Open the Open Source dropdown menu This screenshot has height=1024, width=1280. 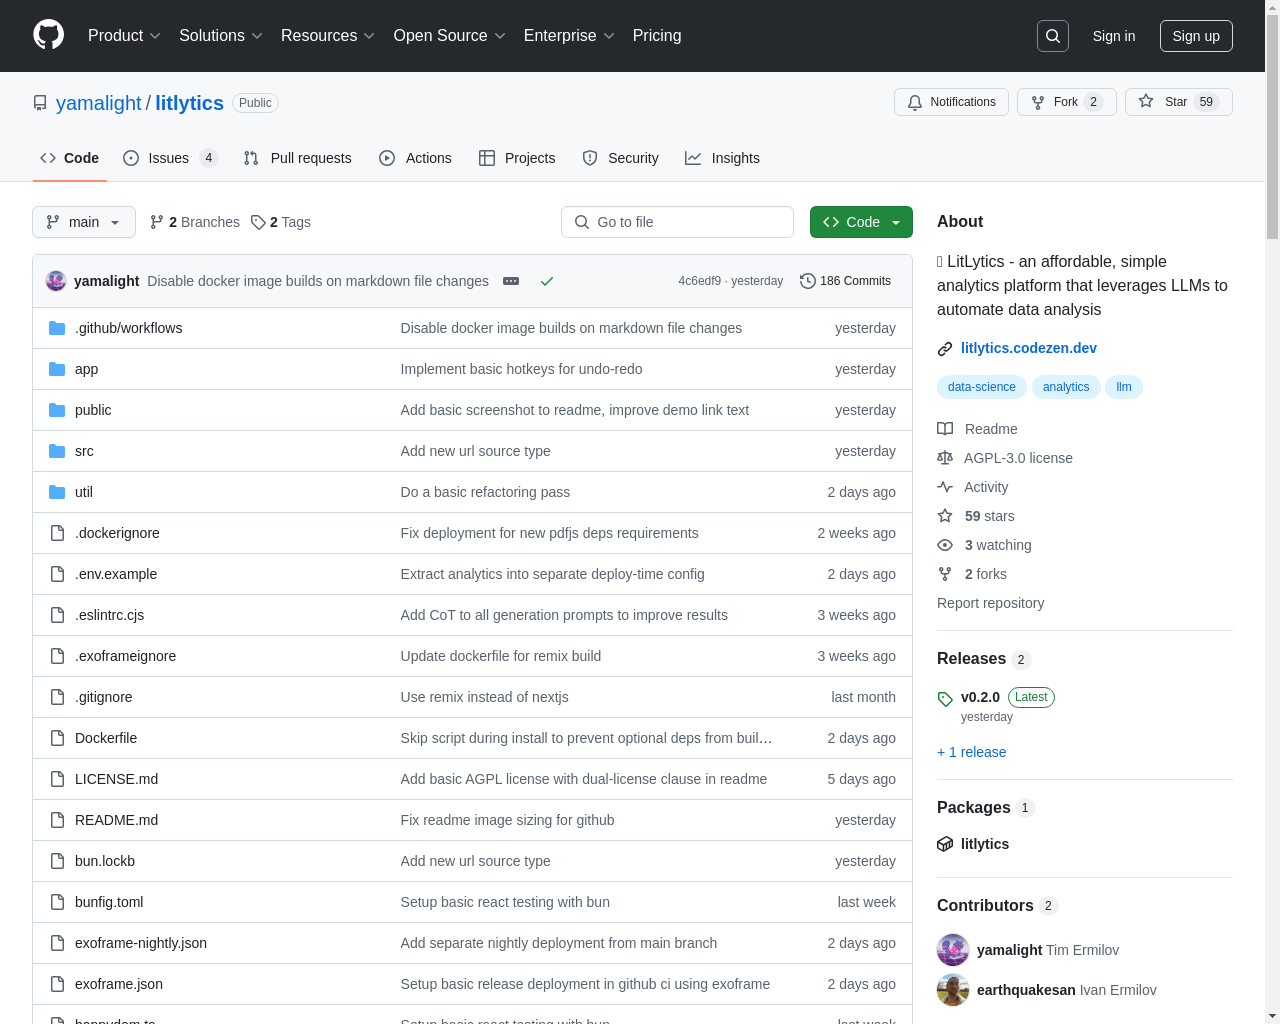click(x=450, y=36)
